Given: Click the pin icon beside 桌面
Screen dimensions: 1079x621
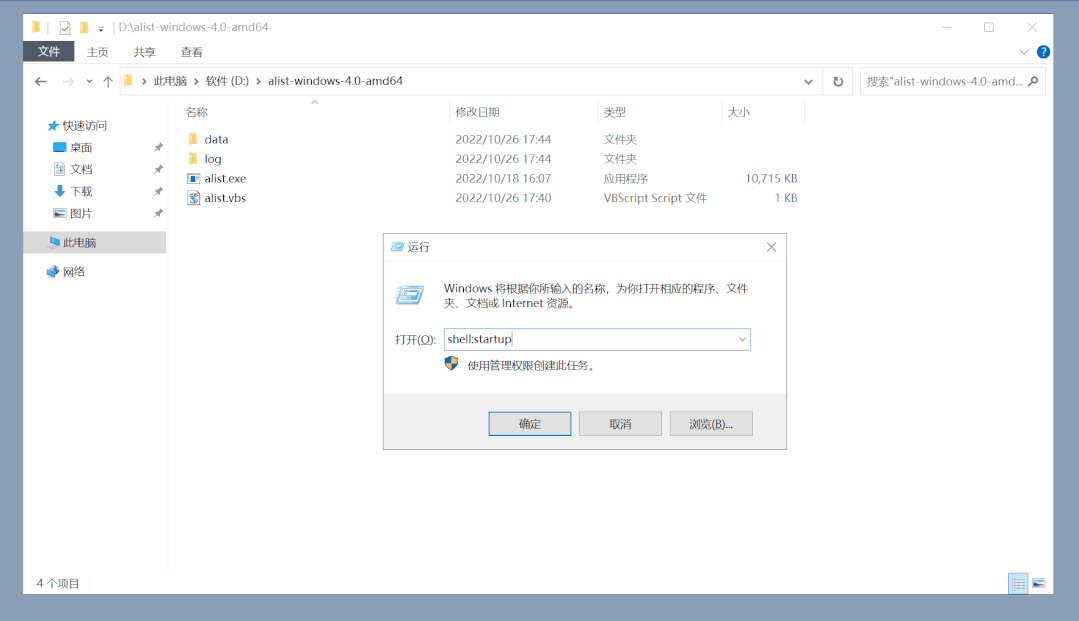Looking at the screenshot, I should [x=158, y=147].
